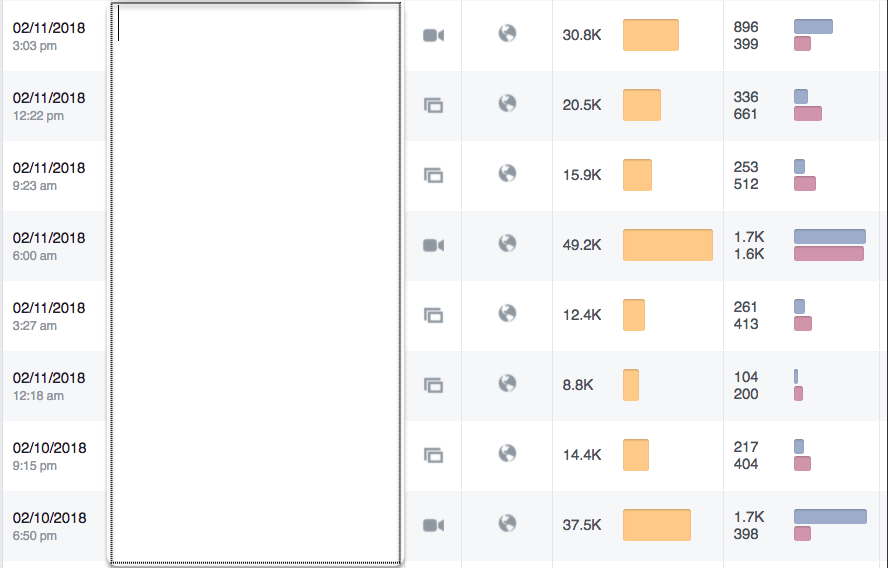
Task: Click the public globe icon for the 3:03 pm post
Action: click(507, 33)
